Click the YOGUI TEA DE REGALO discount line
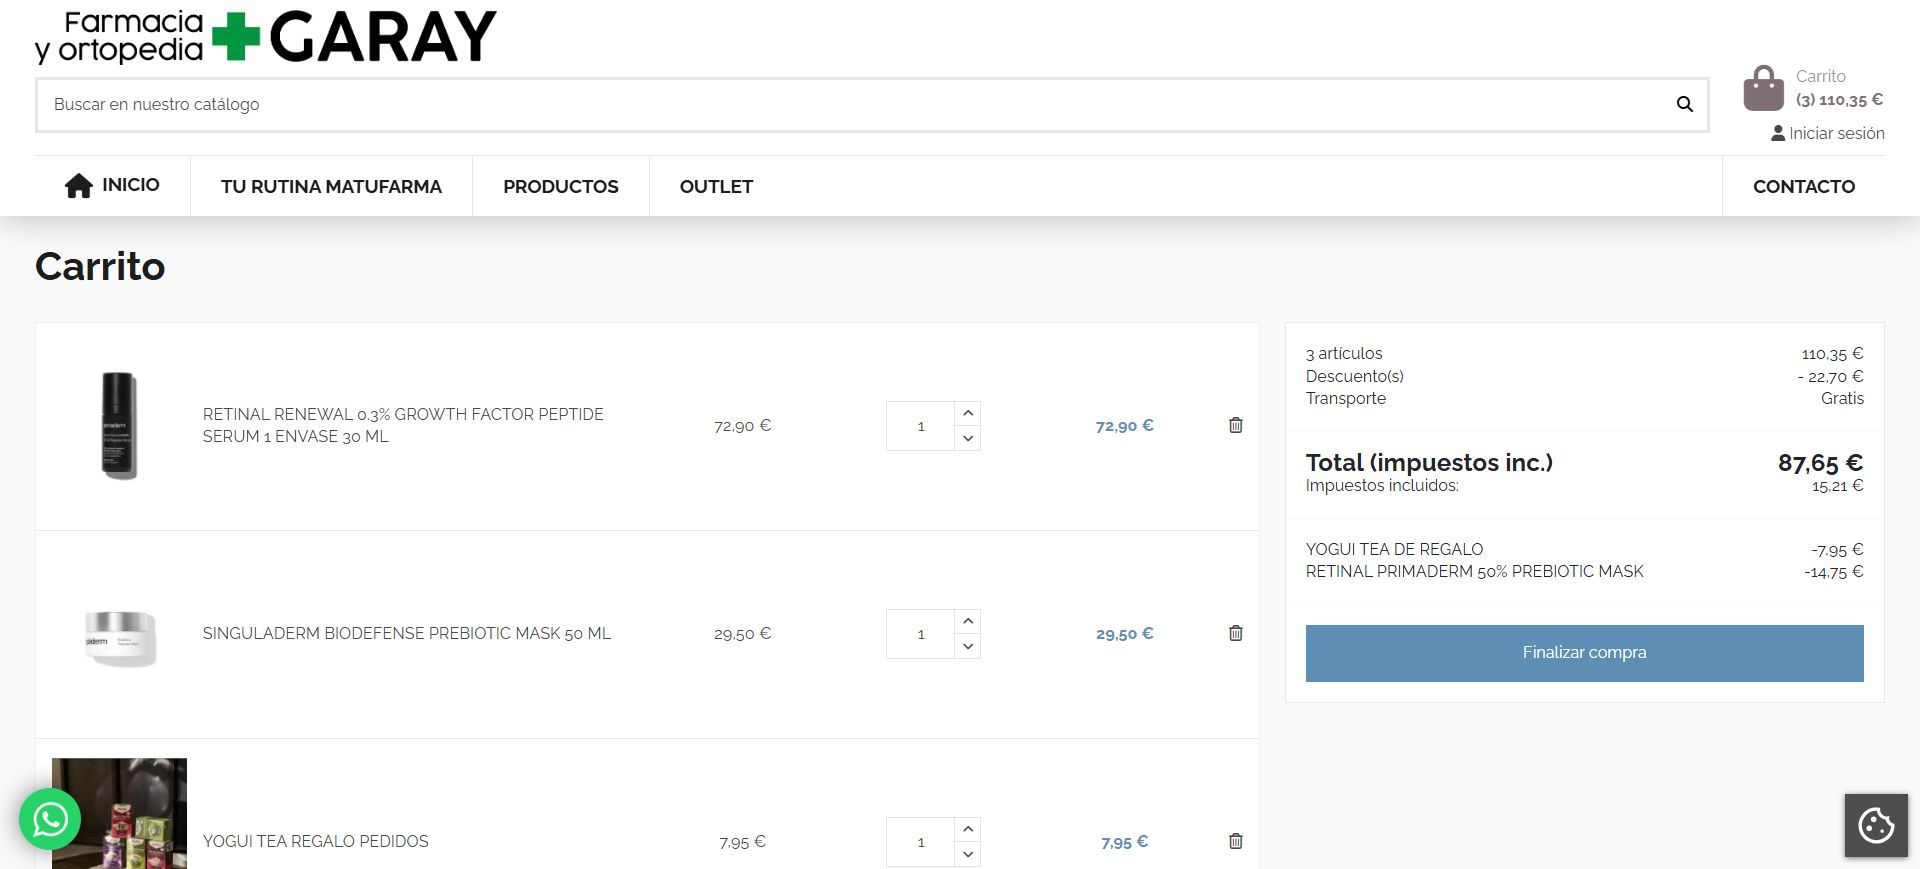Image resolution: width=1920 pixels, height=869 pixels. [x=1394, y=549]
